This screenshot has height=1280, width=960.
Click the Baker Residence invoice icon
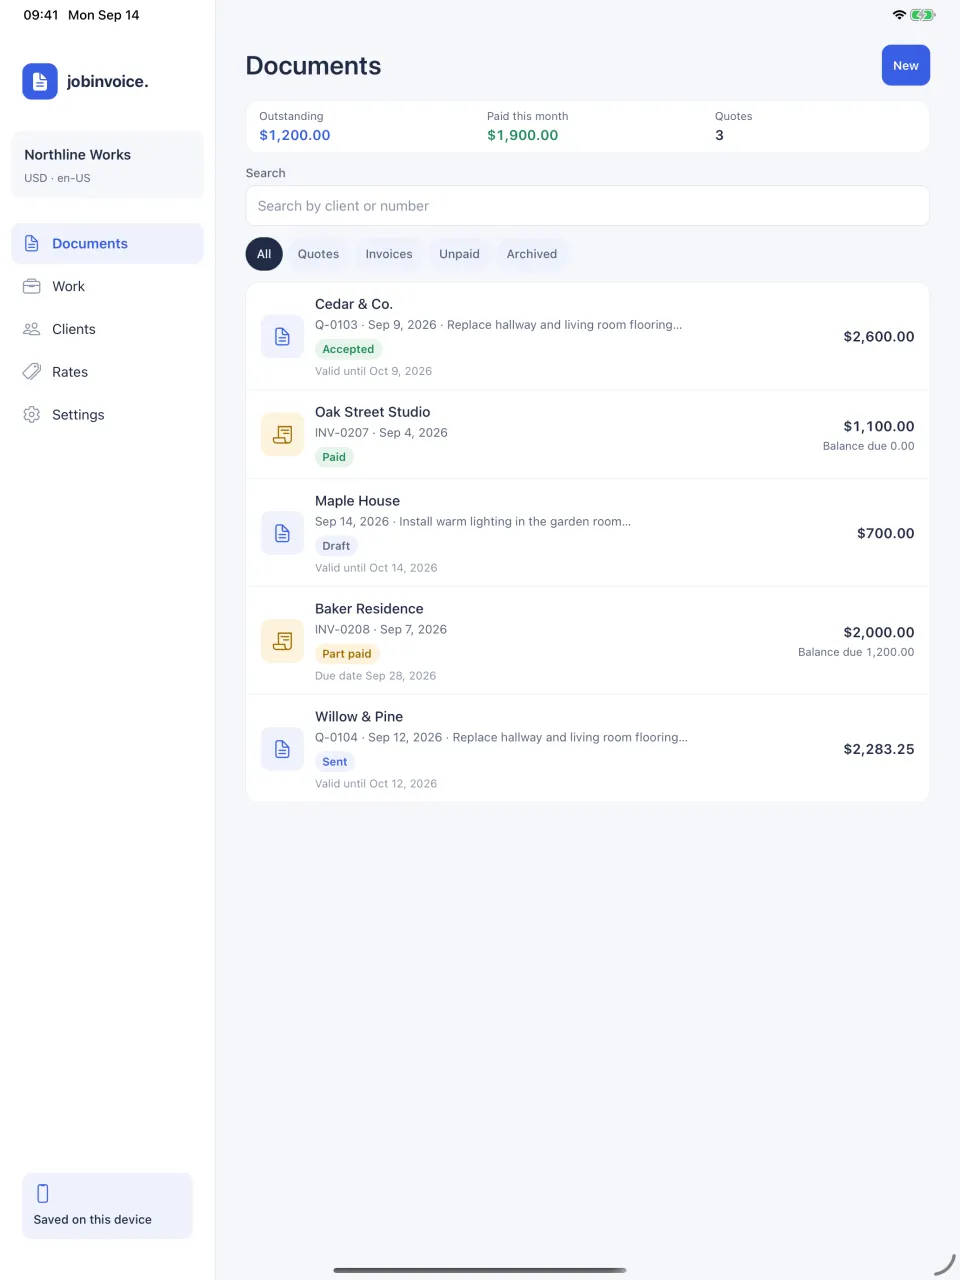(282, 641)
